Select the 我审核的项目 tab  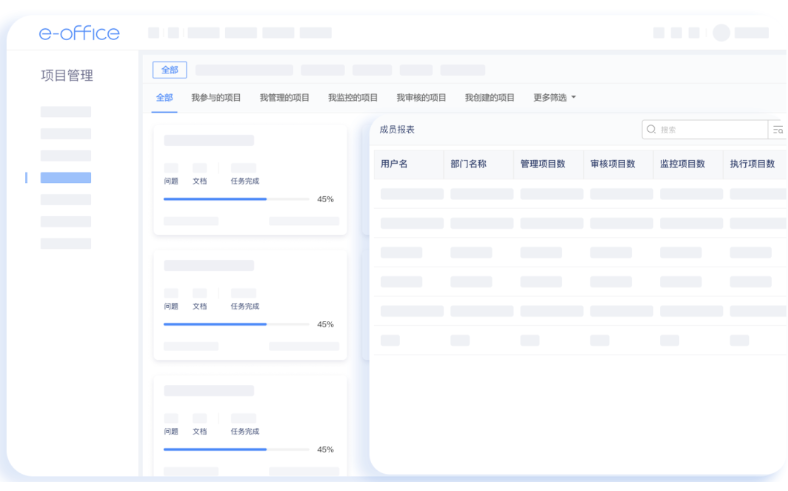pyautogui.click(x=421, y=98)
